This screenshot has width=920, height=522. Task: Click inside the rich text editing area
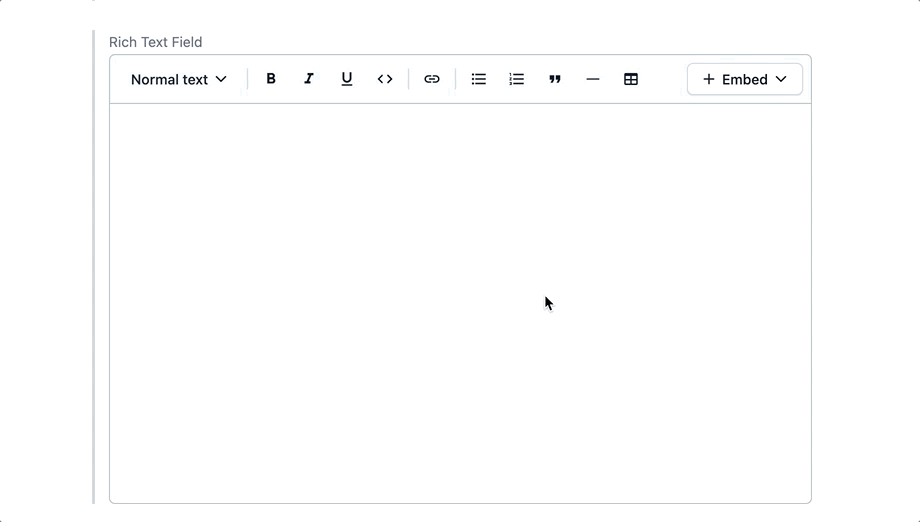(x=461, y=303)
